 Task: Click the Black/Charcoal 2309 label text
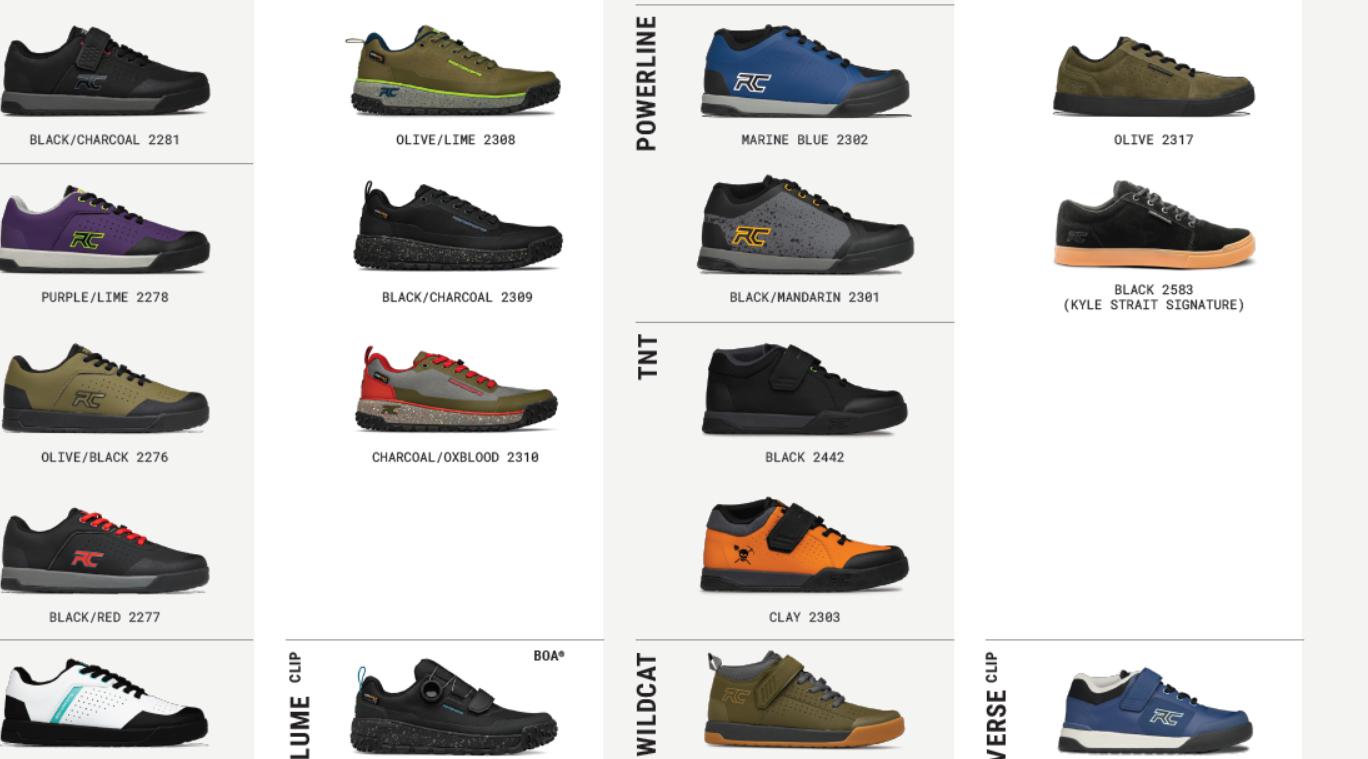point(457,297)
